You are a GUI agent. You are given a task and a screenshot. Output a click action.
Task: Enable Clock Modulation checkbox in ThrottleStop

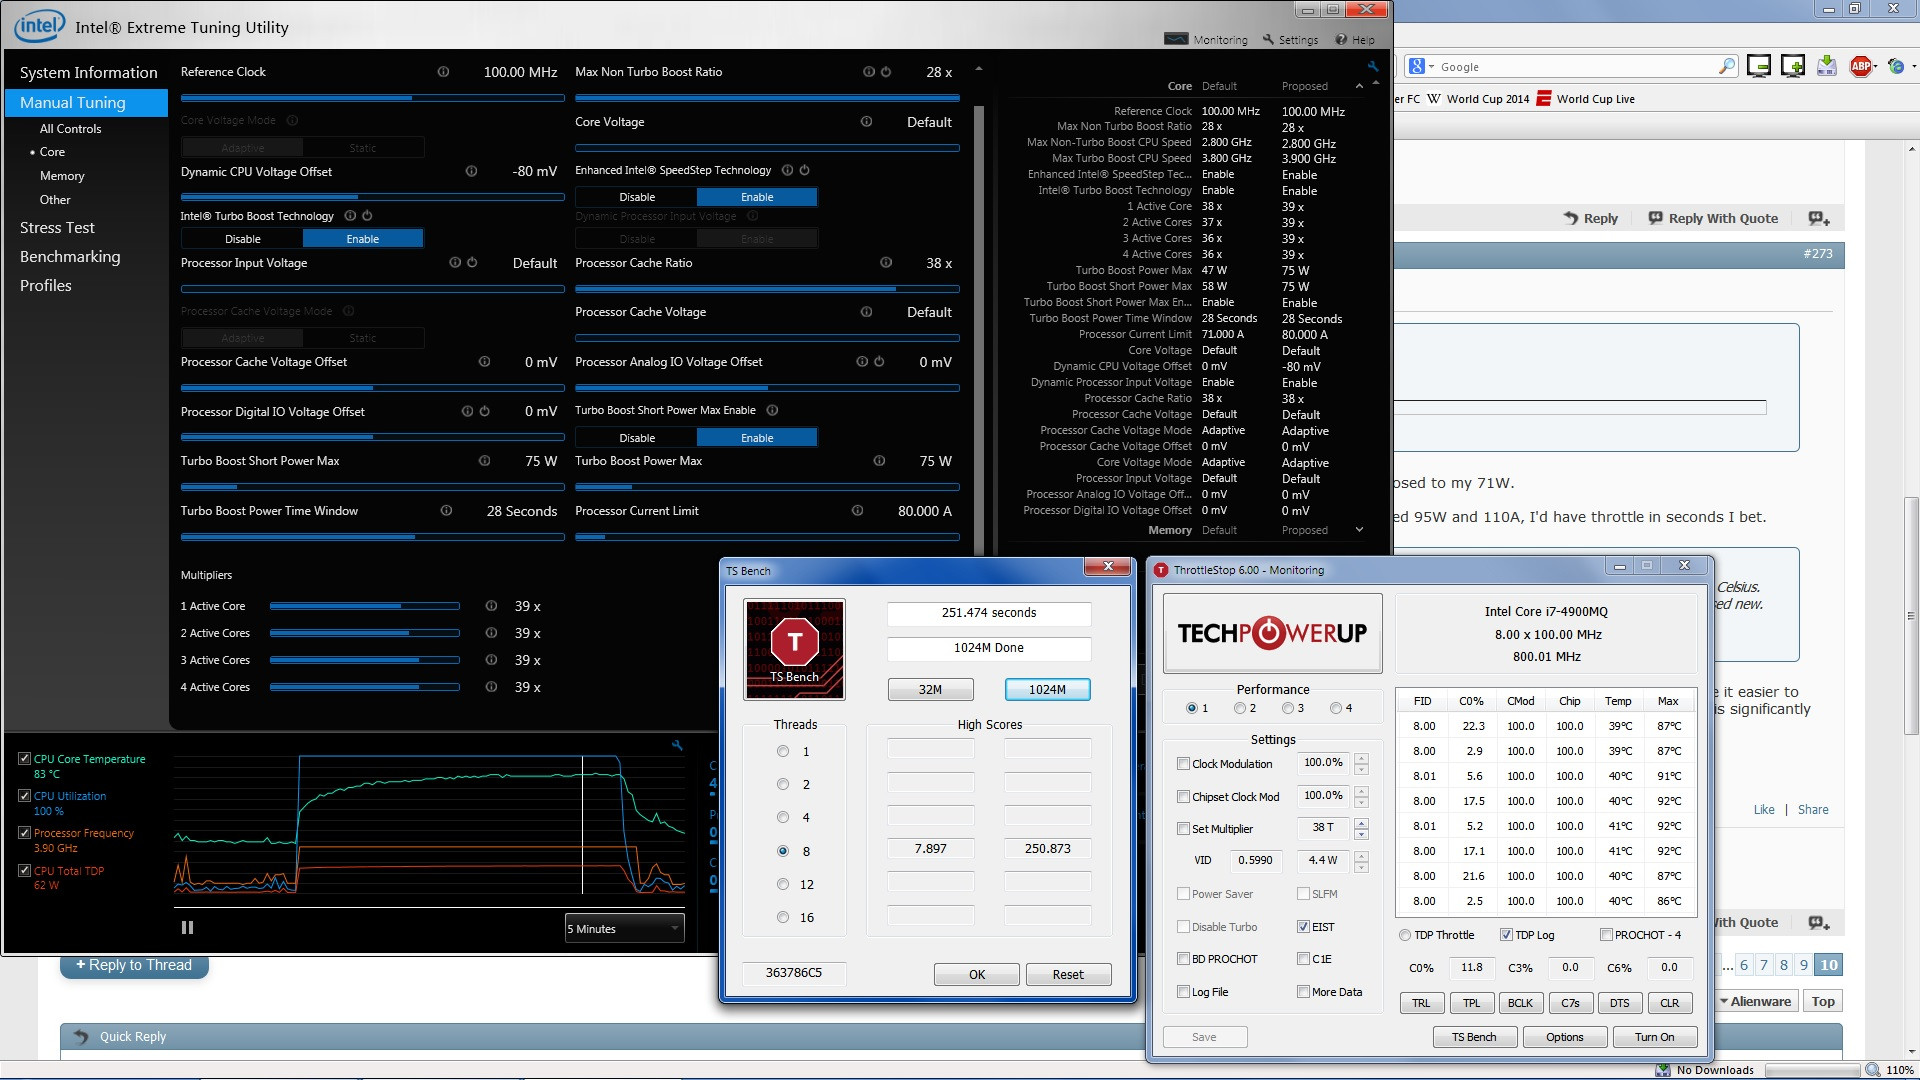pyautogui.click(x=1184, y=764)
